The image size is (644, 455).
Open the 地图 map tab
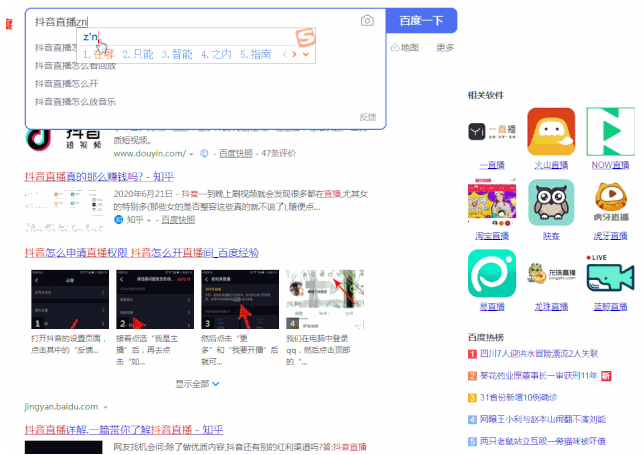click(x=405, y=48)
